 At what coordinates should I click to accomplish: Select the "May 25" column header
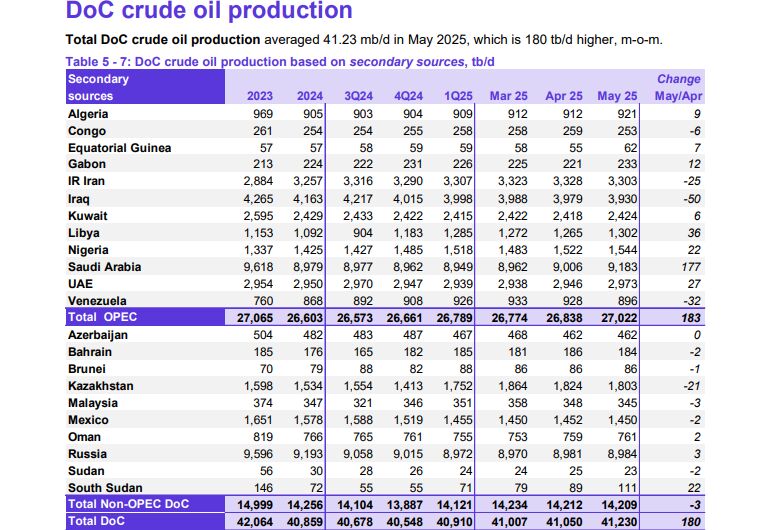coord(616,97)
